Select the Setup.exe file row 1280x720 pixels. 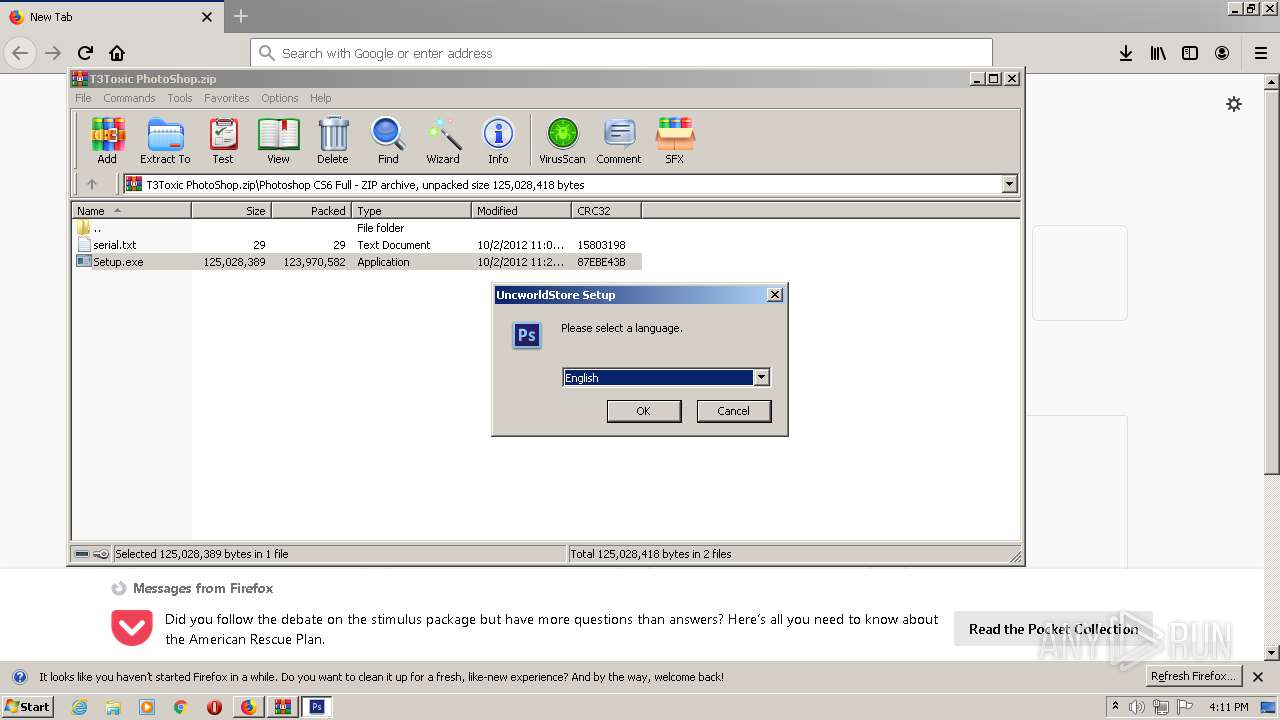pyautogui.click(x=358, y=262)
